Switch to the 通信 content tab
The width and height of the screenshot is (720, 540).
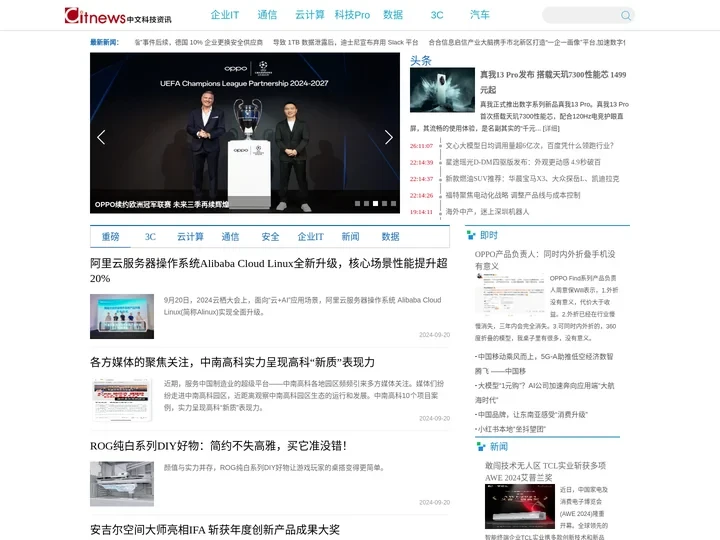pyautogui.click(x=230, y=236)
